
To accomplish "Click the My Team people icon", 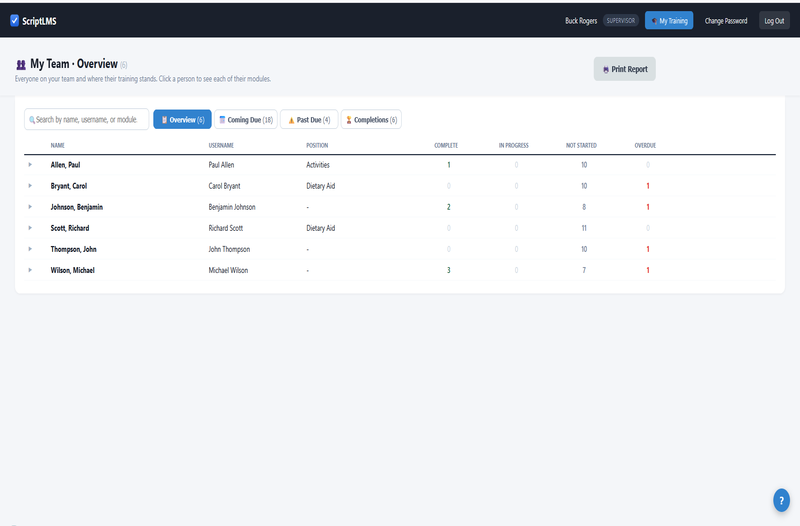I will tap(21, 65).
